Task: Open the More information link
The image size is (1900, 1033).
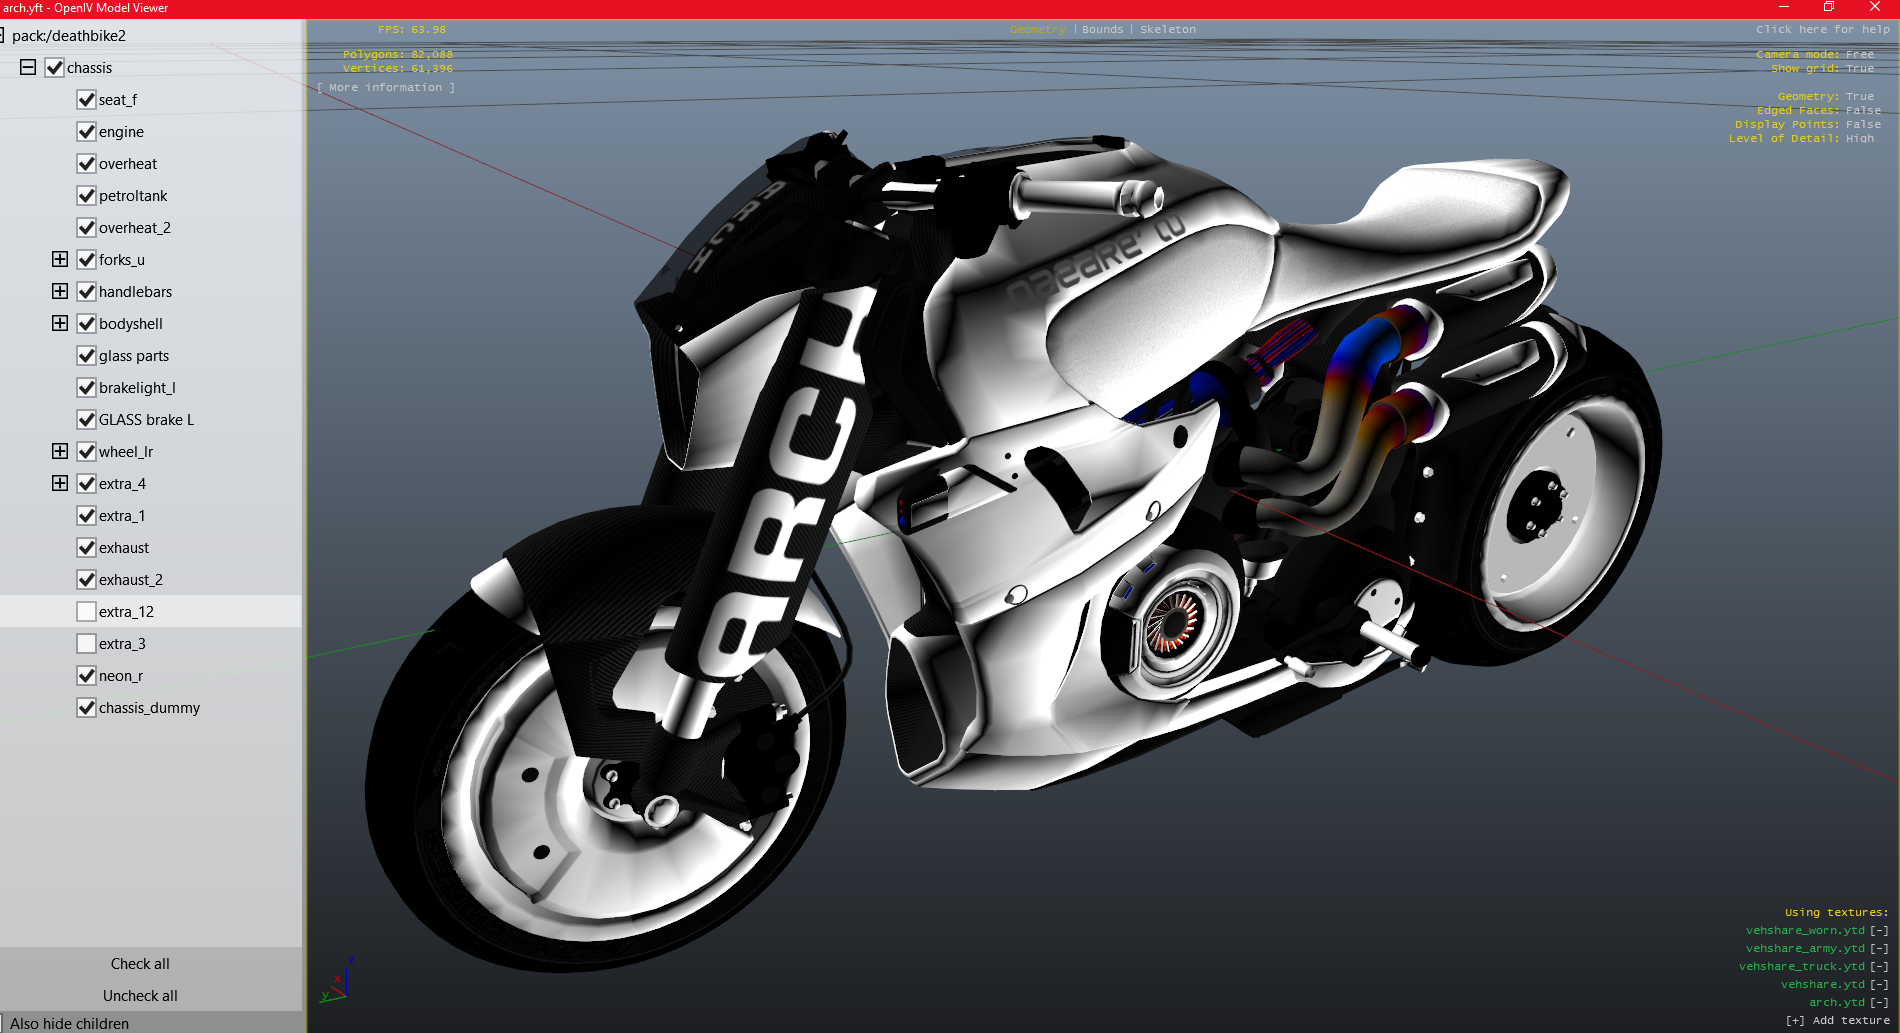Action: [x=386, y=88]
